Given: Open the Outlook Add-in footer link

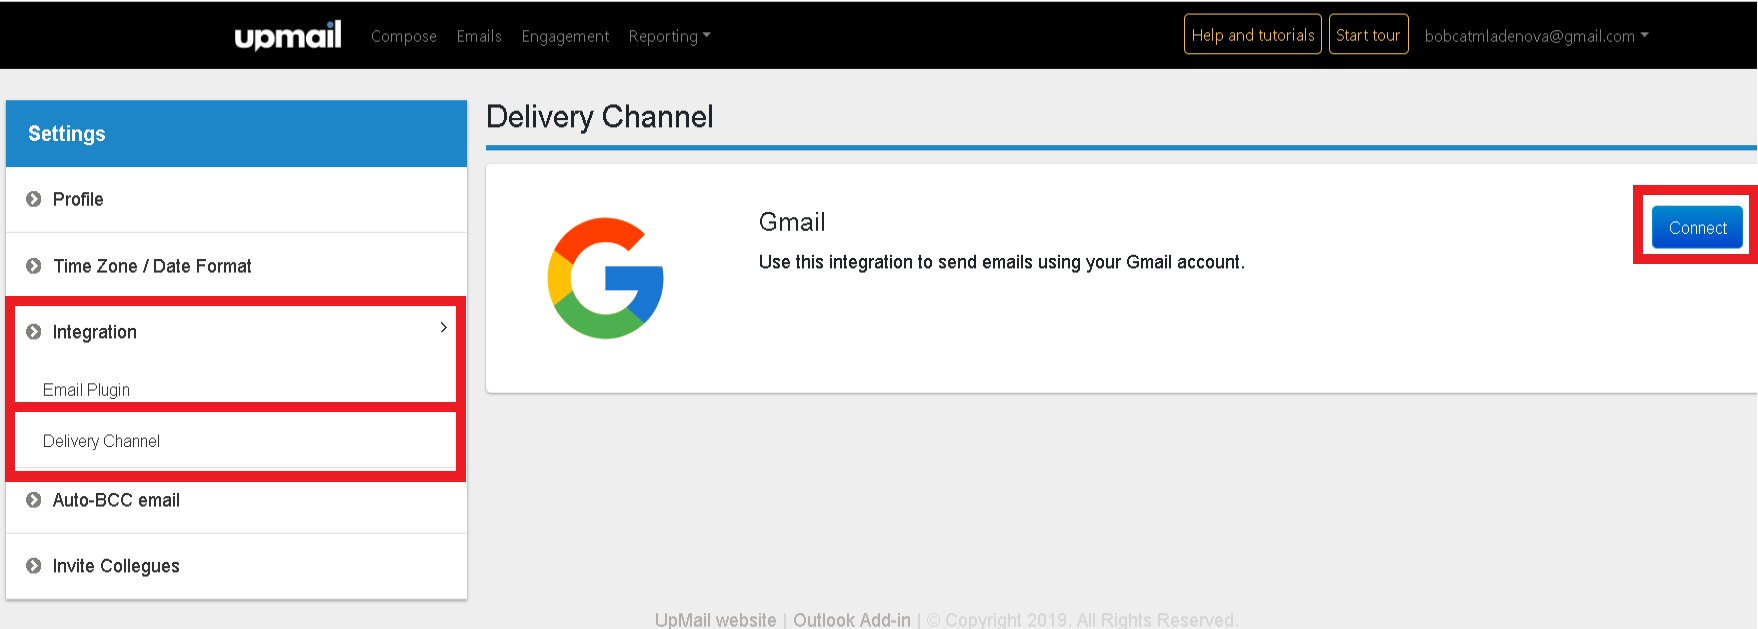Looking at the screenshot, I should point(851,620).
